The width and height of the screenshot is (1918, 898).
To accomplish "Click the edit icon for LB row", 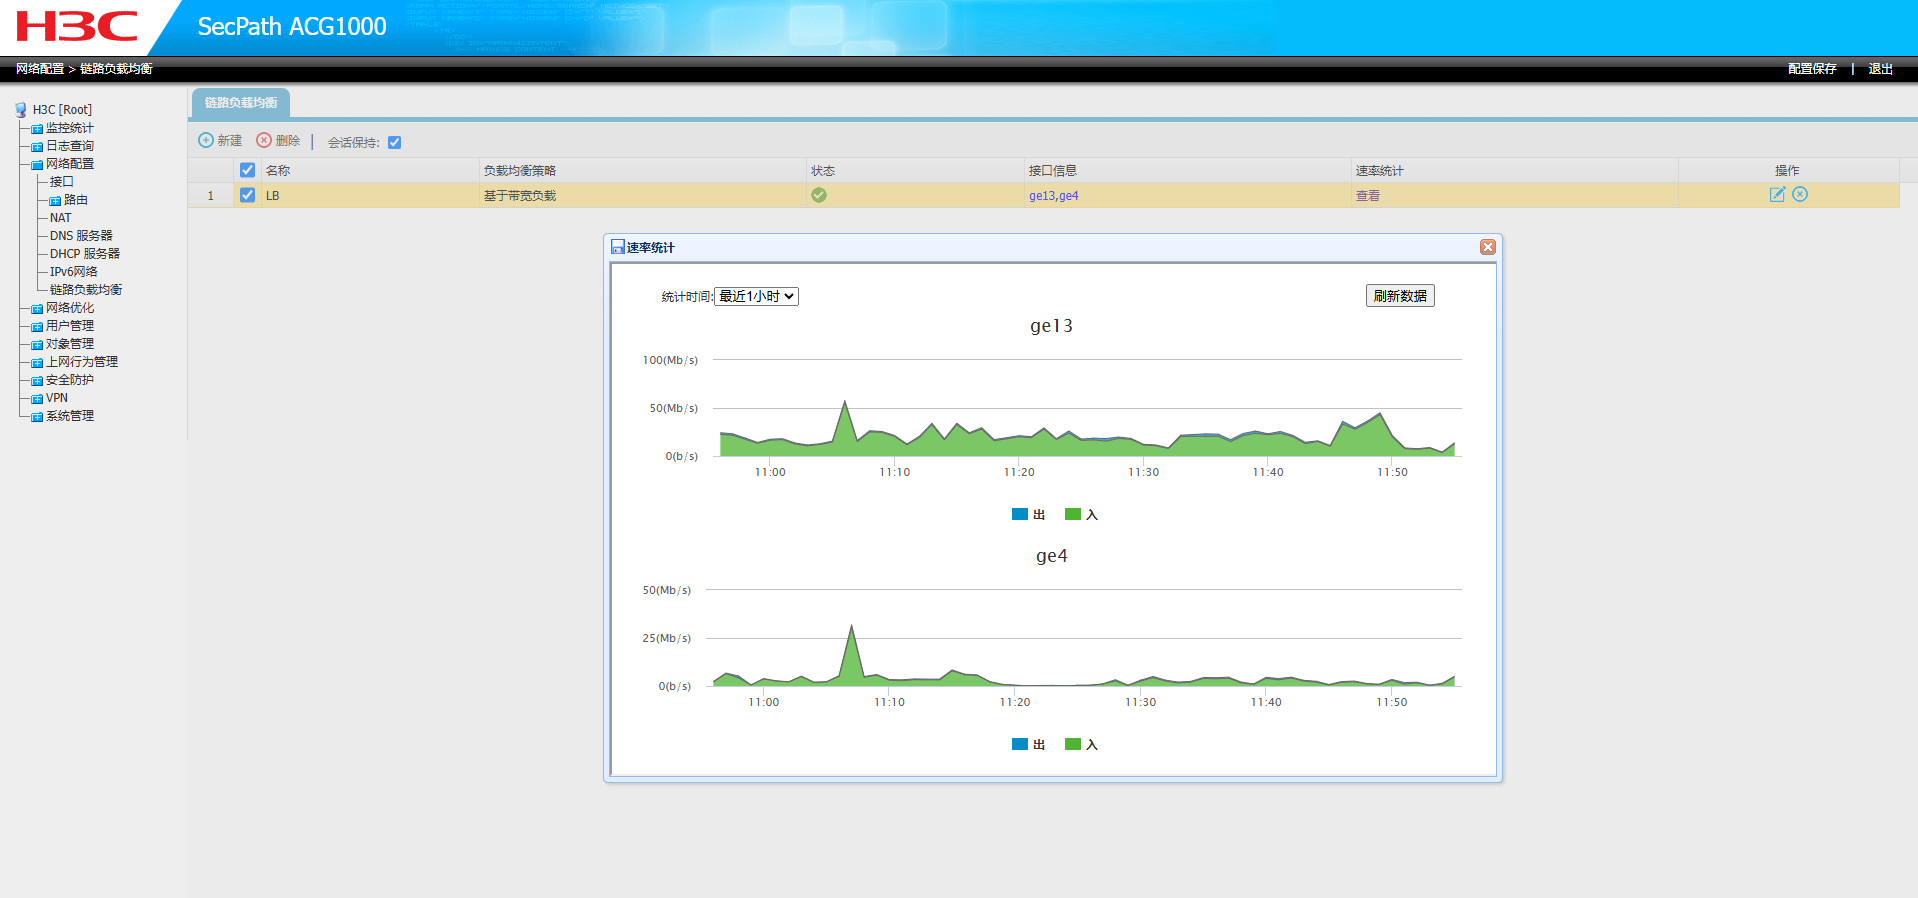I will pos(1777,195).
